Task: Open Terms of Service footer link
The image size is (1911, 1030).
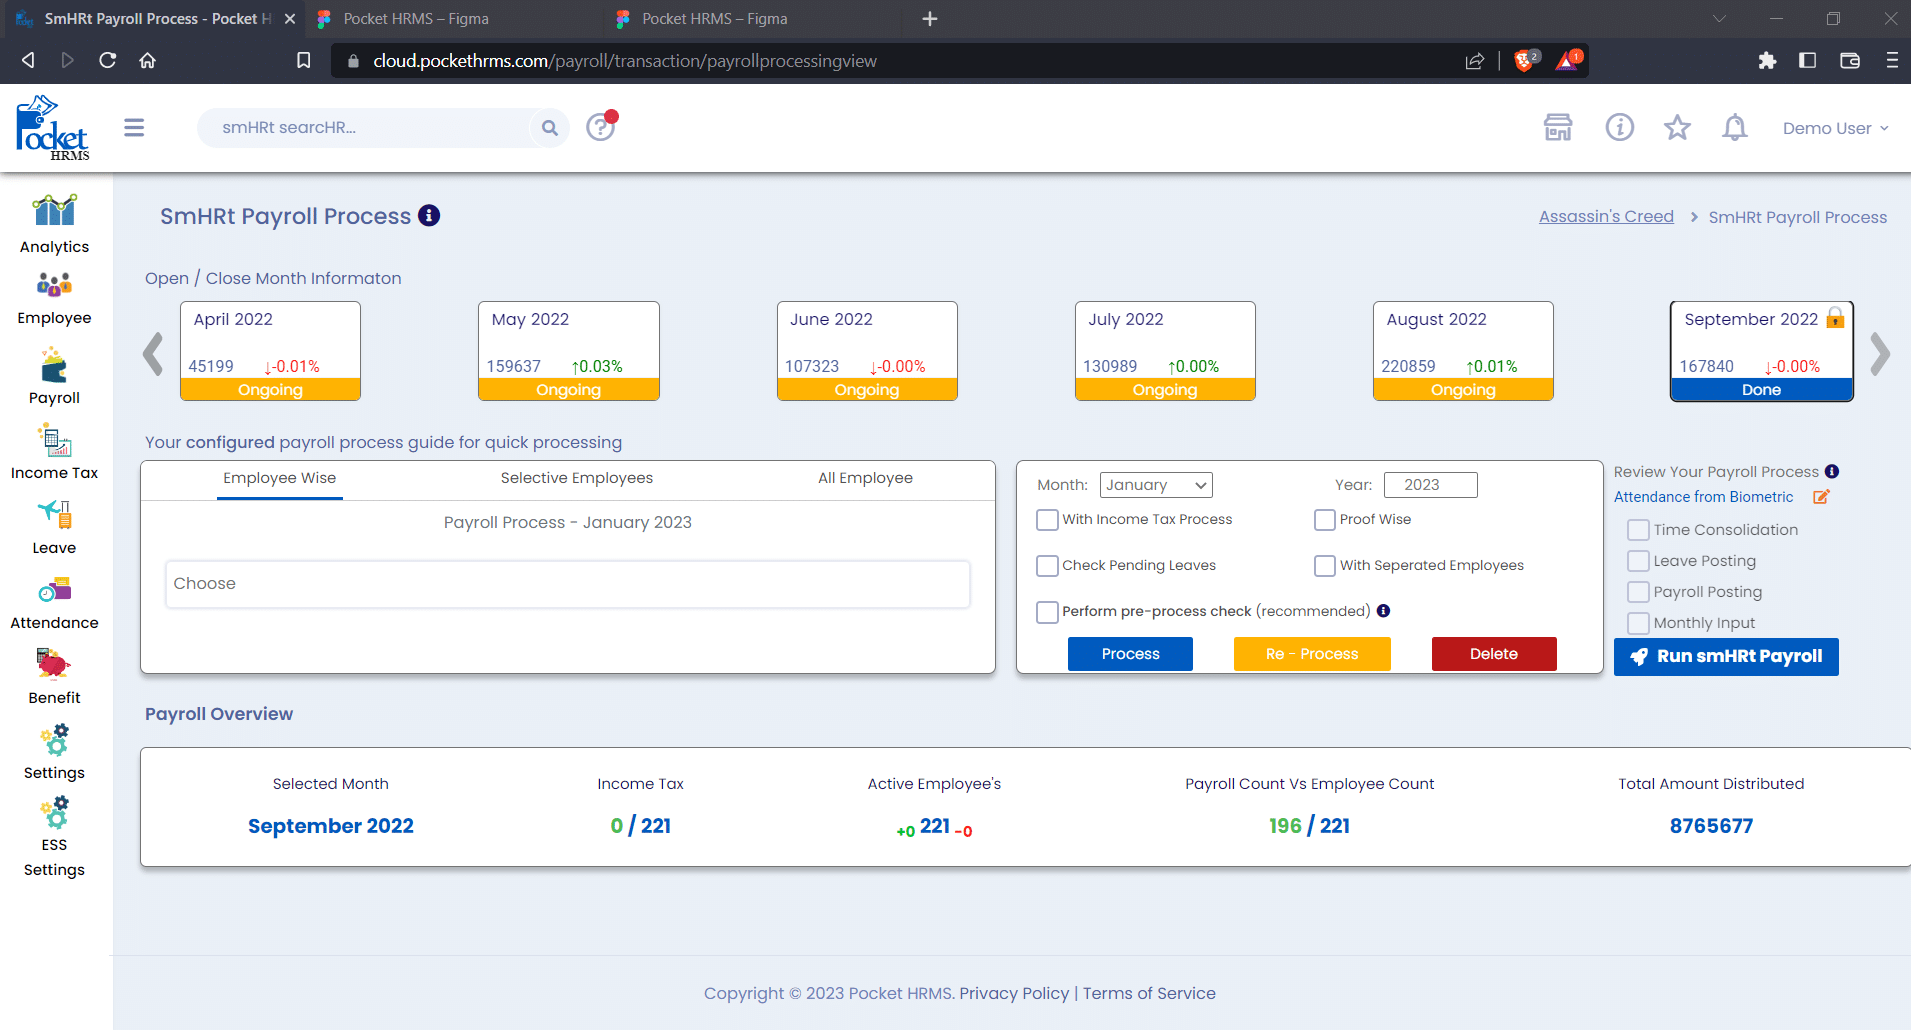Action: point(1149,993)
